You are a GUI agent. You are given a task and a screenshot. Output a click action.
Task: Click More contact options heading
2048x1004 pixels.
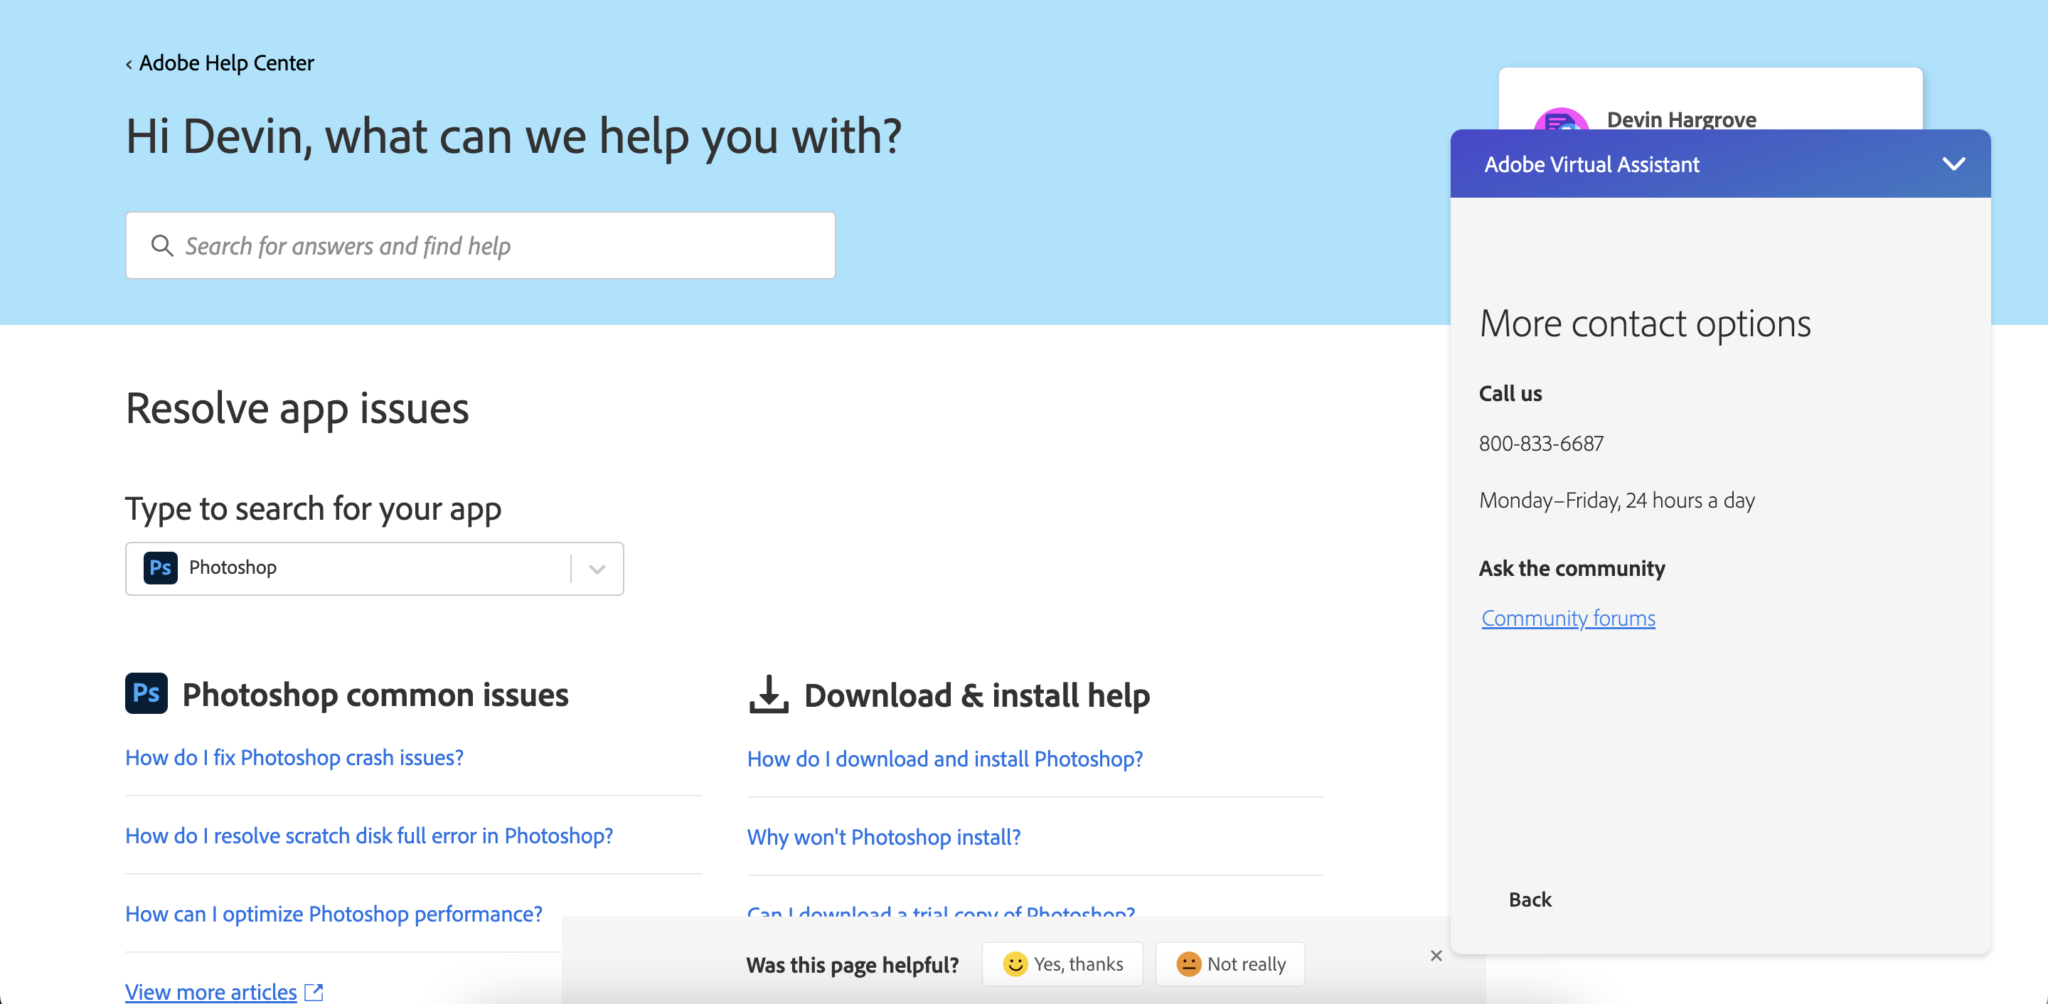pyautogui.click(x=1645, y=324)
